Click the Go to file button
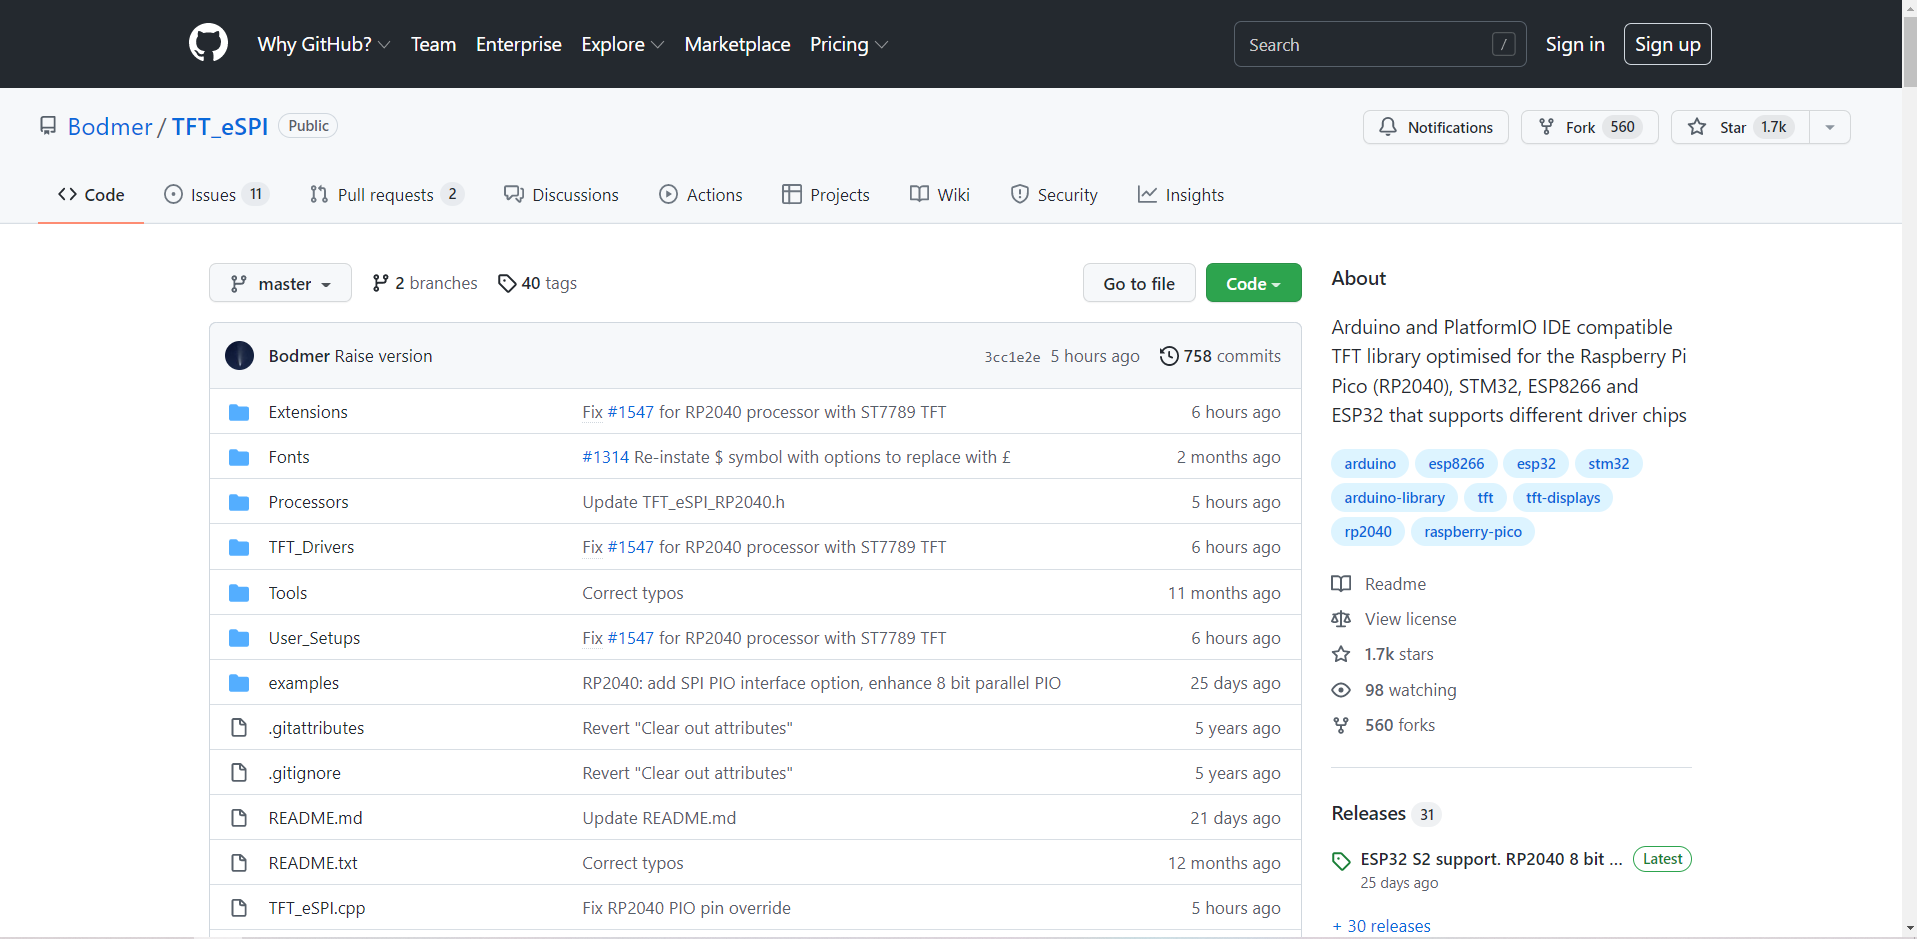This screenshot has width=1917, height=939. pos(1139,283)
